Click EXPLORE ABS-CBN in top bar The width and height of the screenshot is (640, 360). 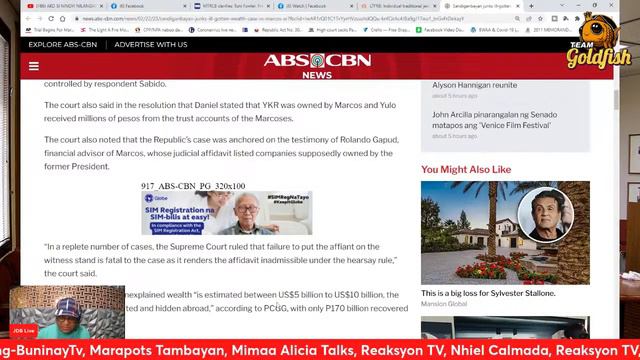click(63, 44)
